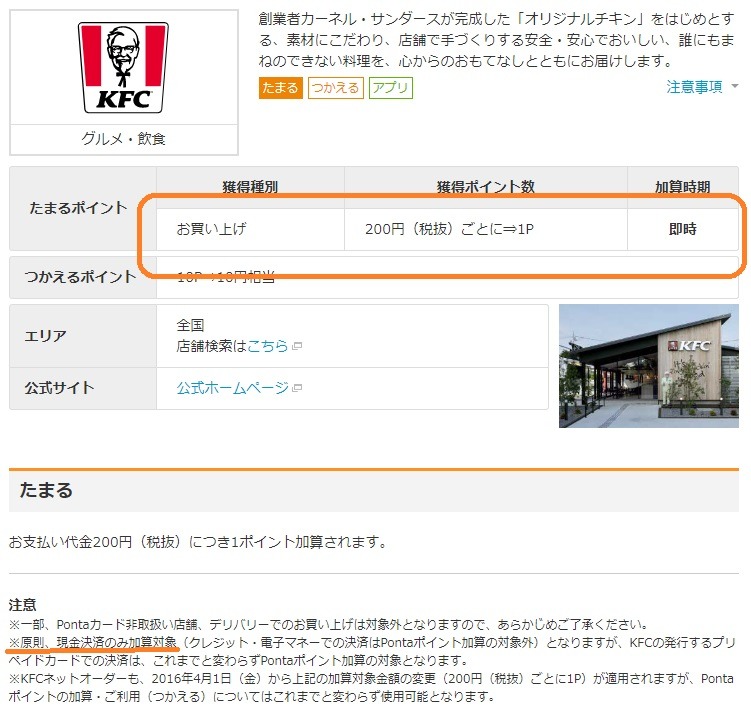
Task: Click the お買い上げ table cell
Action: coord(250,229)
